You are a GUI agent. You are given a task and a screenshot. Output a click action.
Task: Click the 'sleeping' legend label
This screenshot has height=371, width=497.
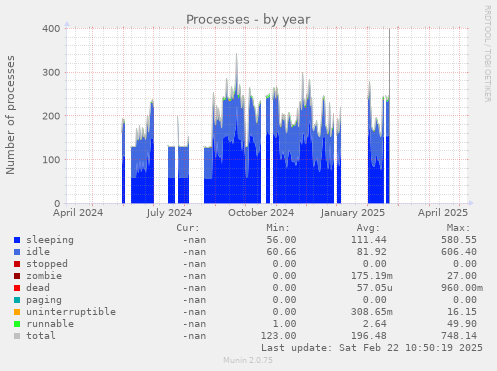50,240
